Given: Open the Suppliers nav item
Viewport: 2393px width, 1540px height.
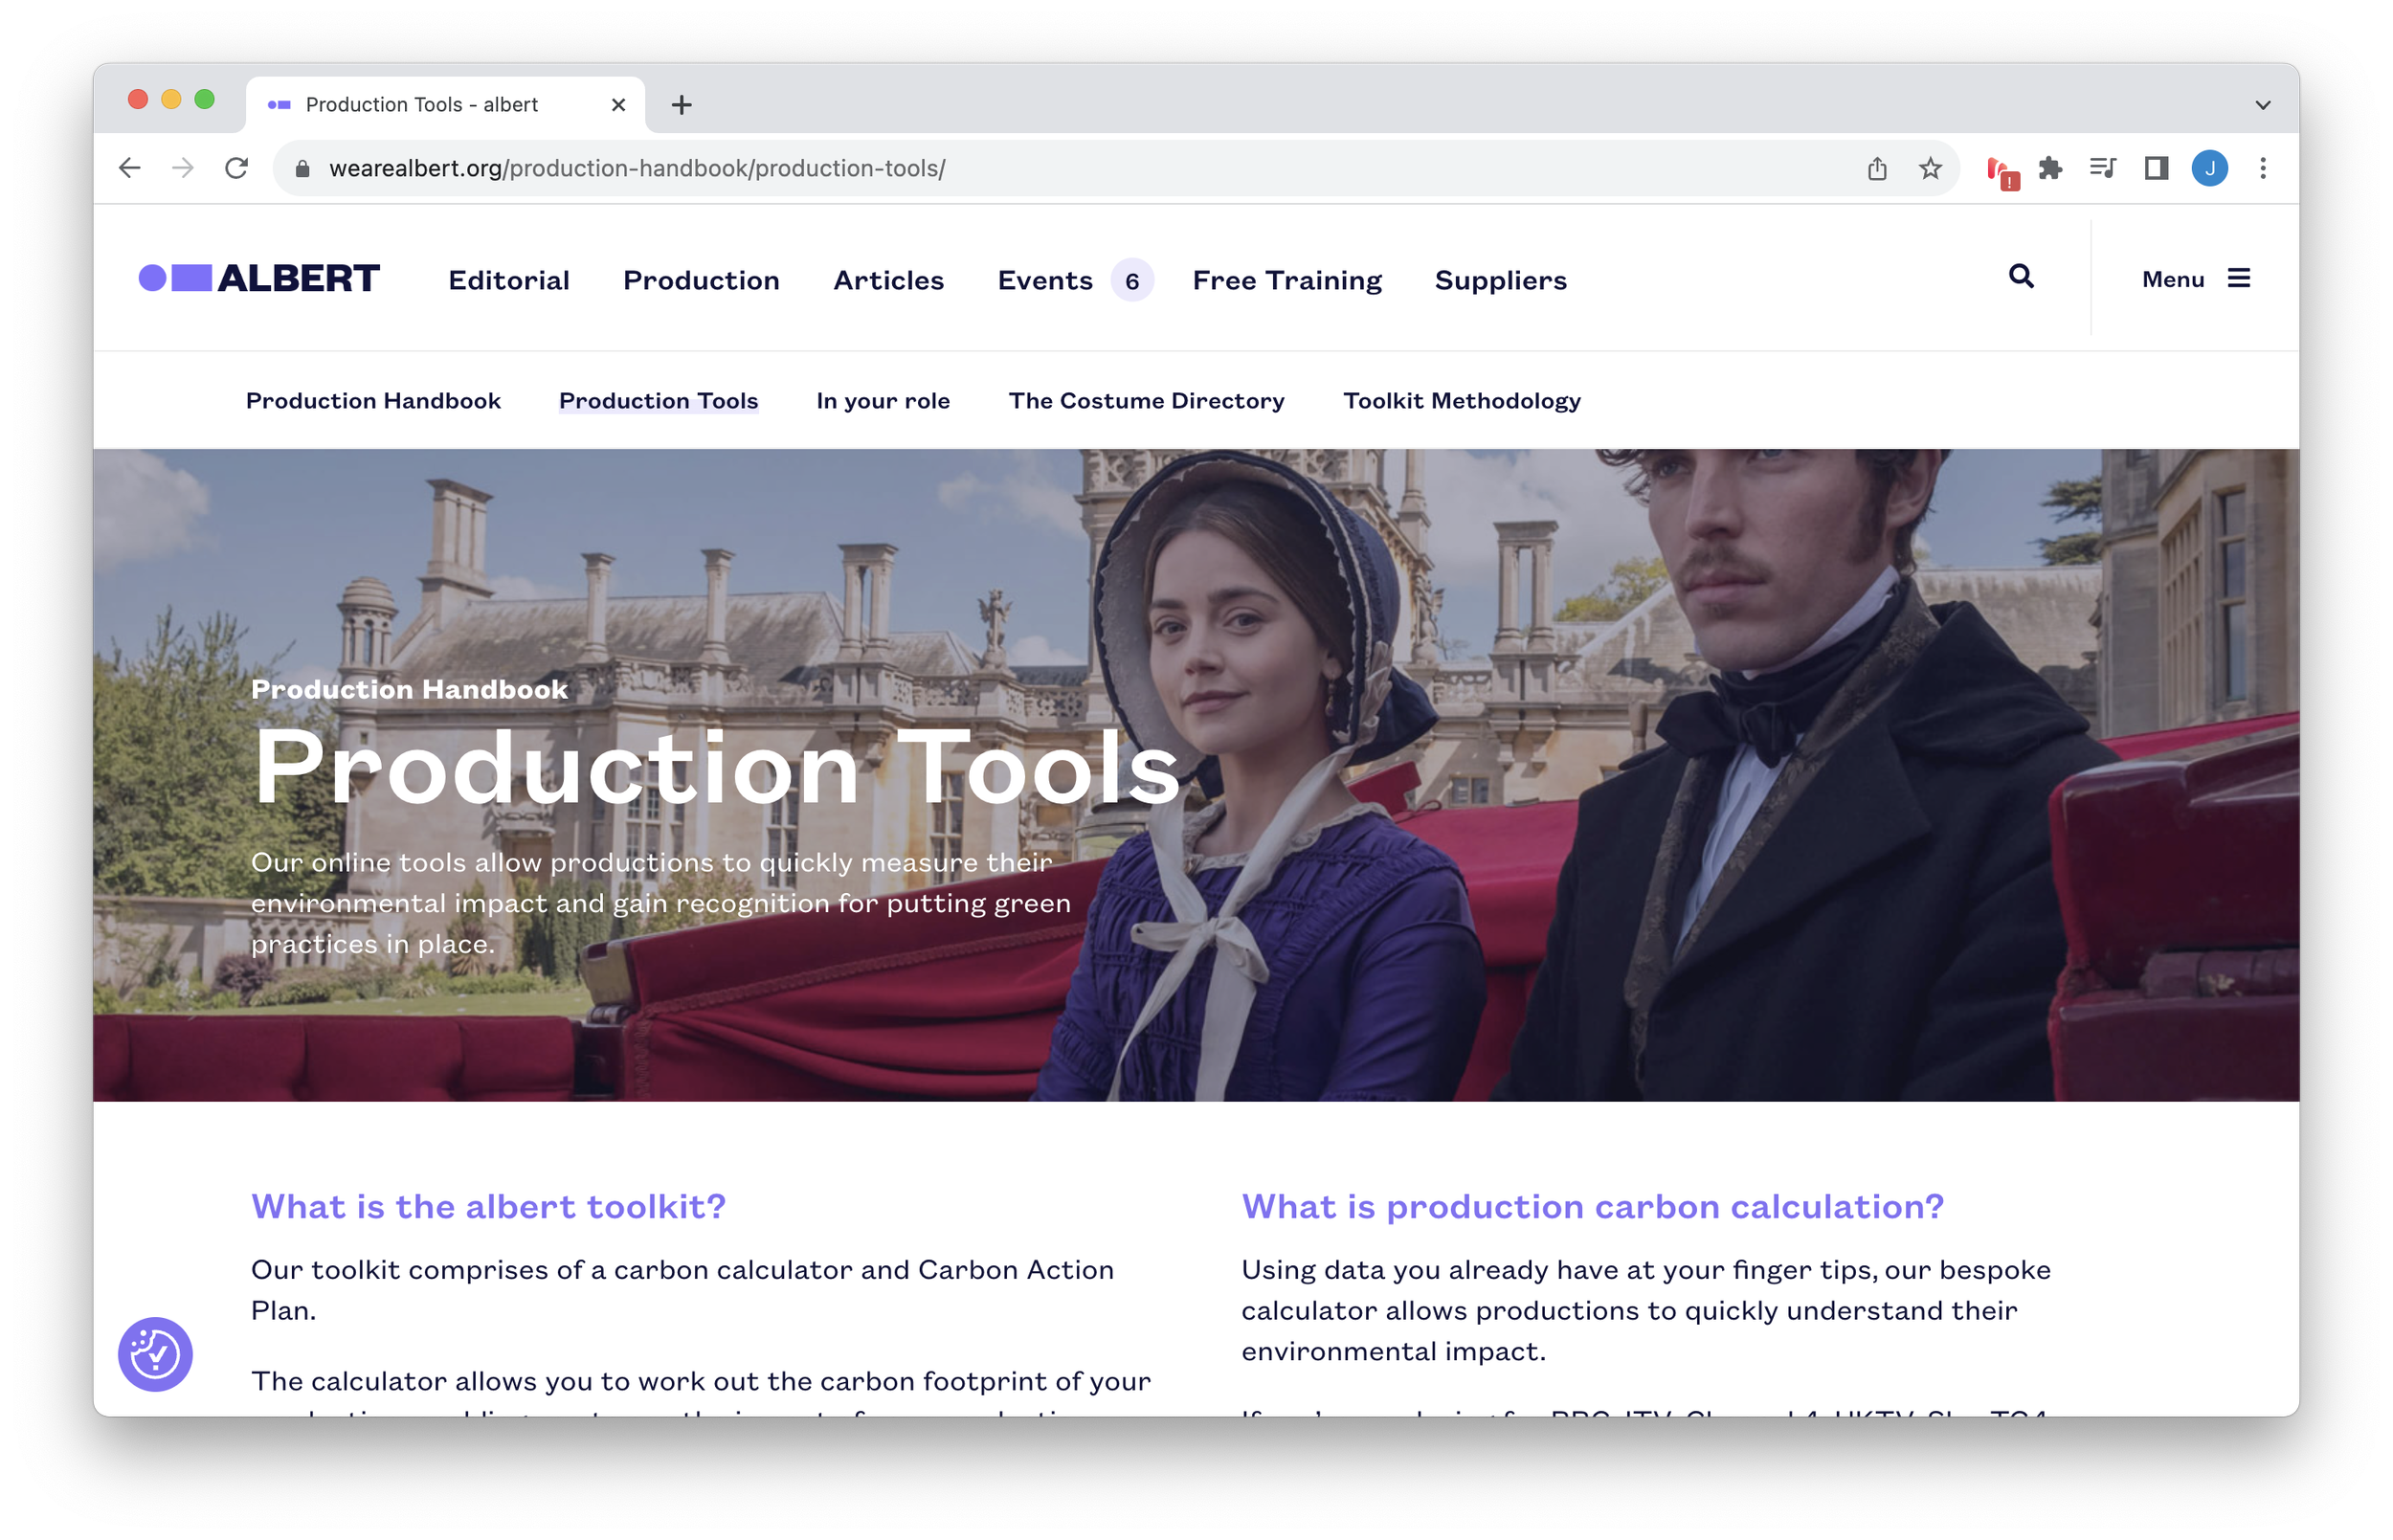Looking at the screenshot, I should [1500, 280].
